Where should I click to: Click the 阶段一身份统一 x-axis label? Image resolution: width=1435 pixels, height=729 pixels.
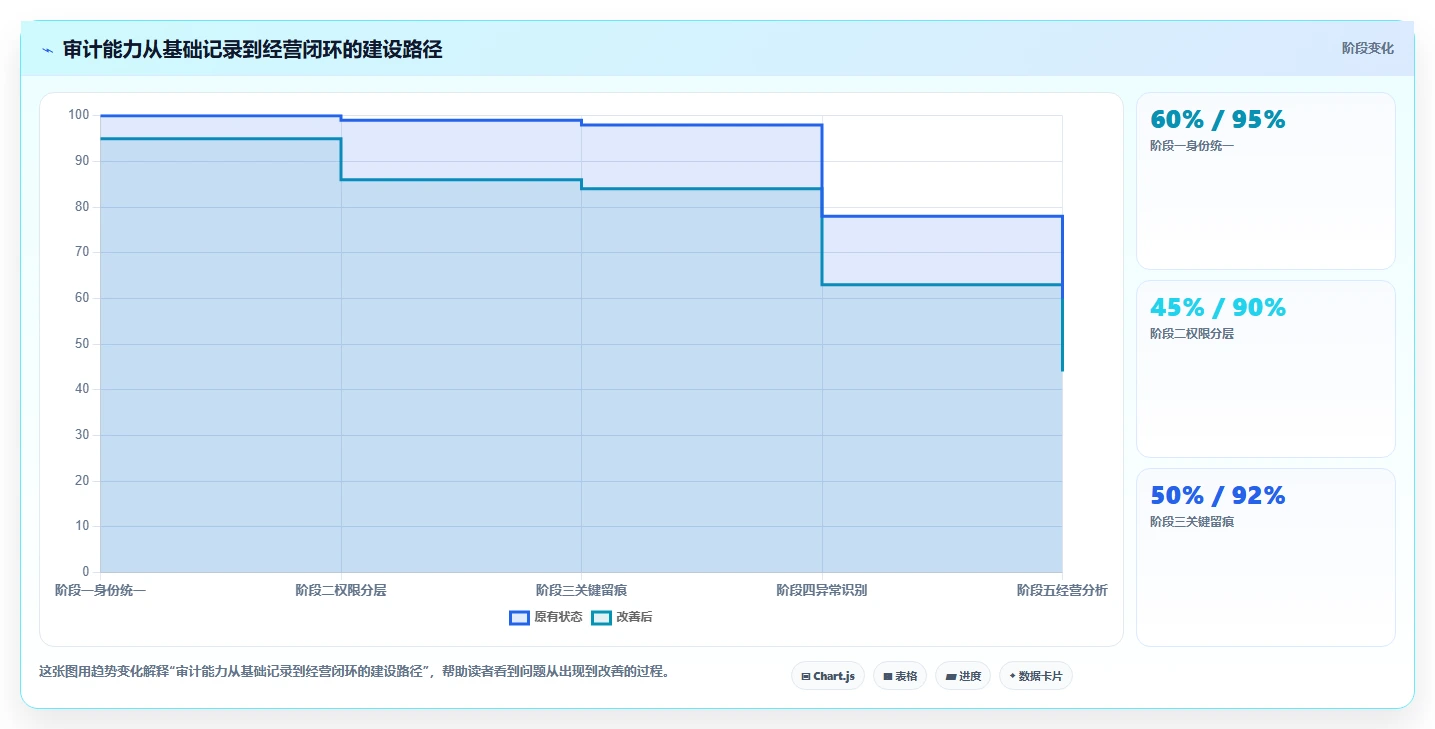tap(100, 590)
